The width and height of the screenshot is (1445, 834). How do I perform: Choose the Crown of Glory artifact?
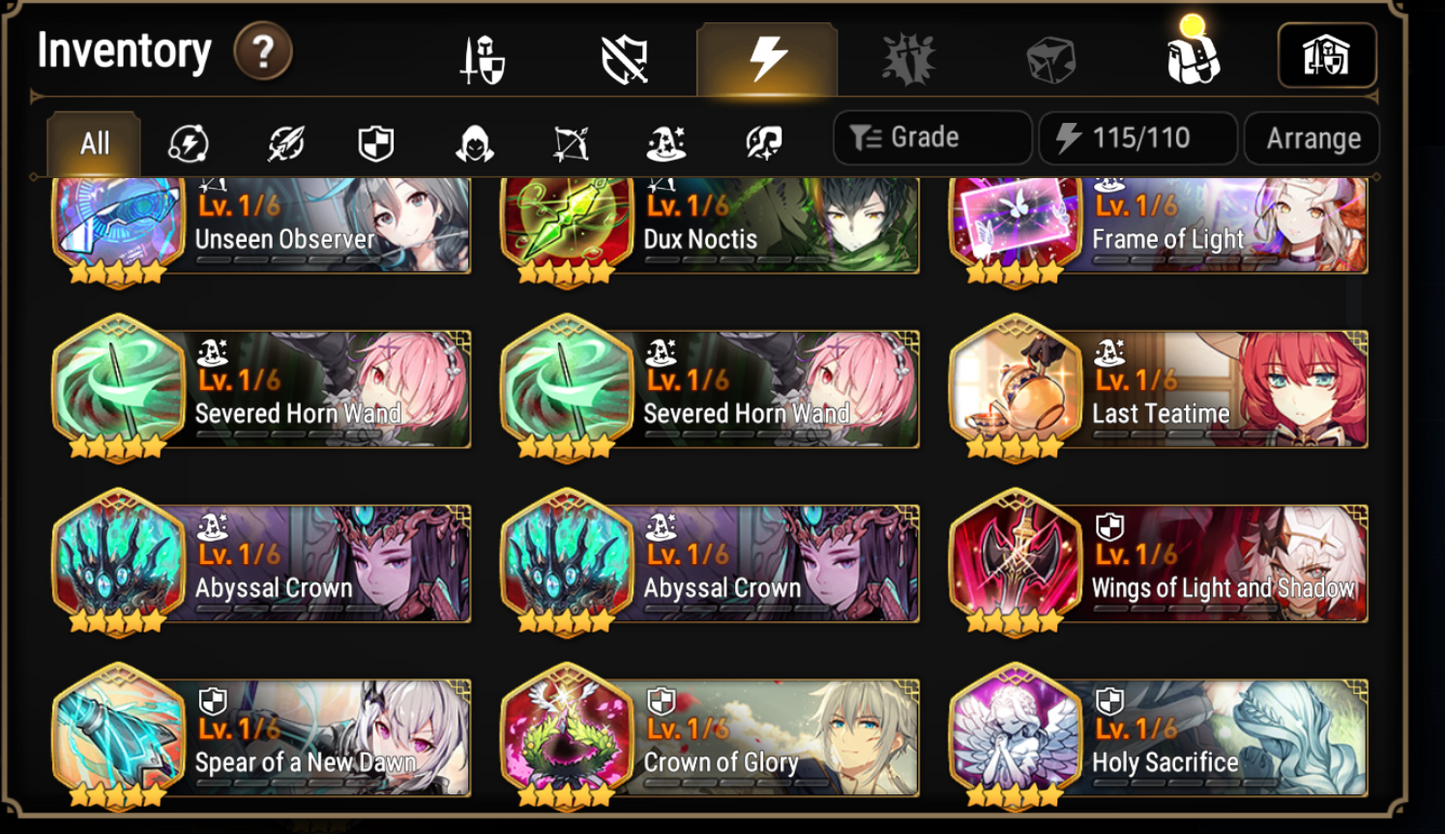710,737
